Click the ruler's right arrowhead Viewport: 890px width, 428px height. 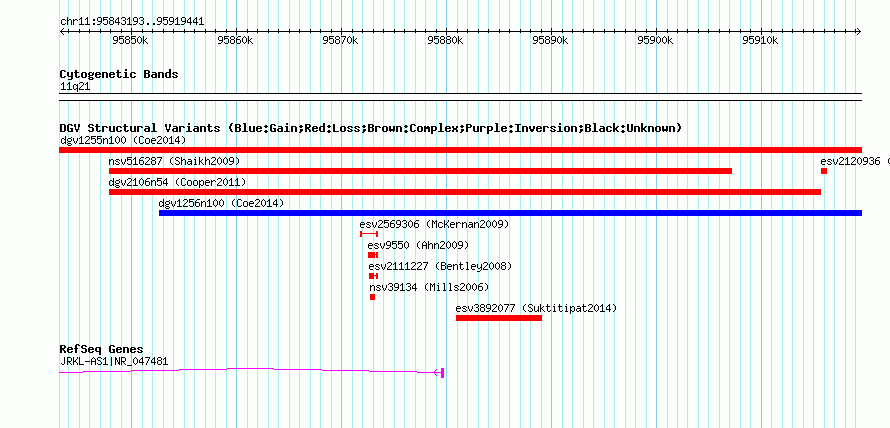click(859, 31)
